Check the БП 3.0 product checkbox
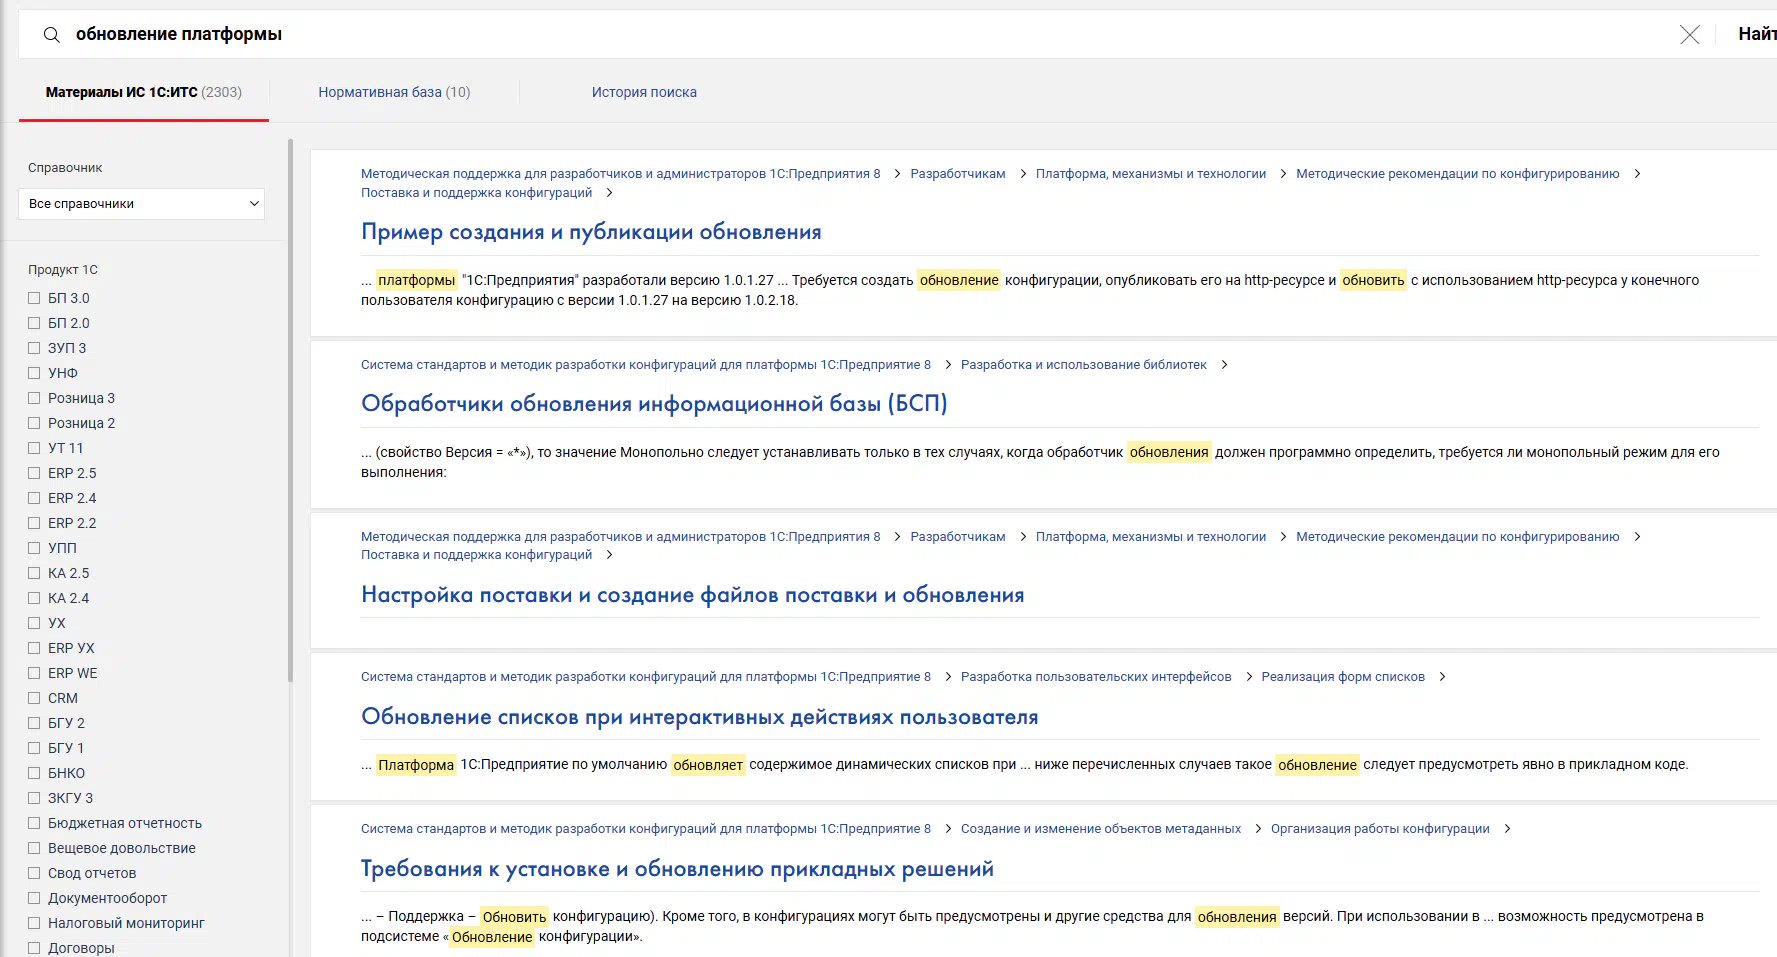Image resolution: width=1777 pixels, height=957 pixels. [34, 298]
